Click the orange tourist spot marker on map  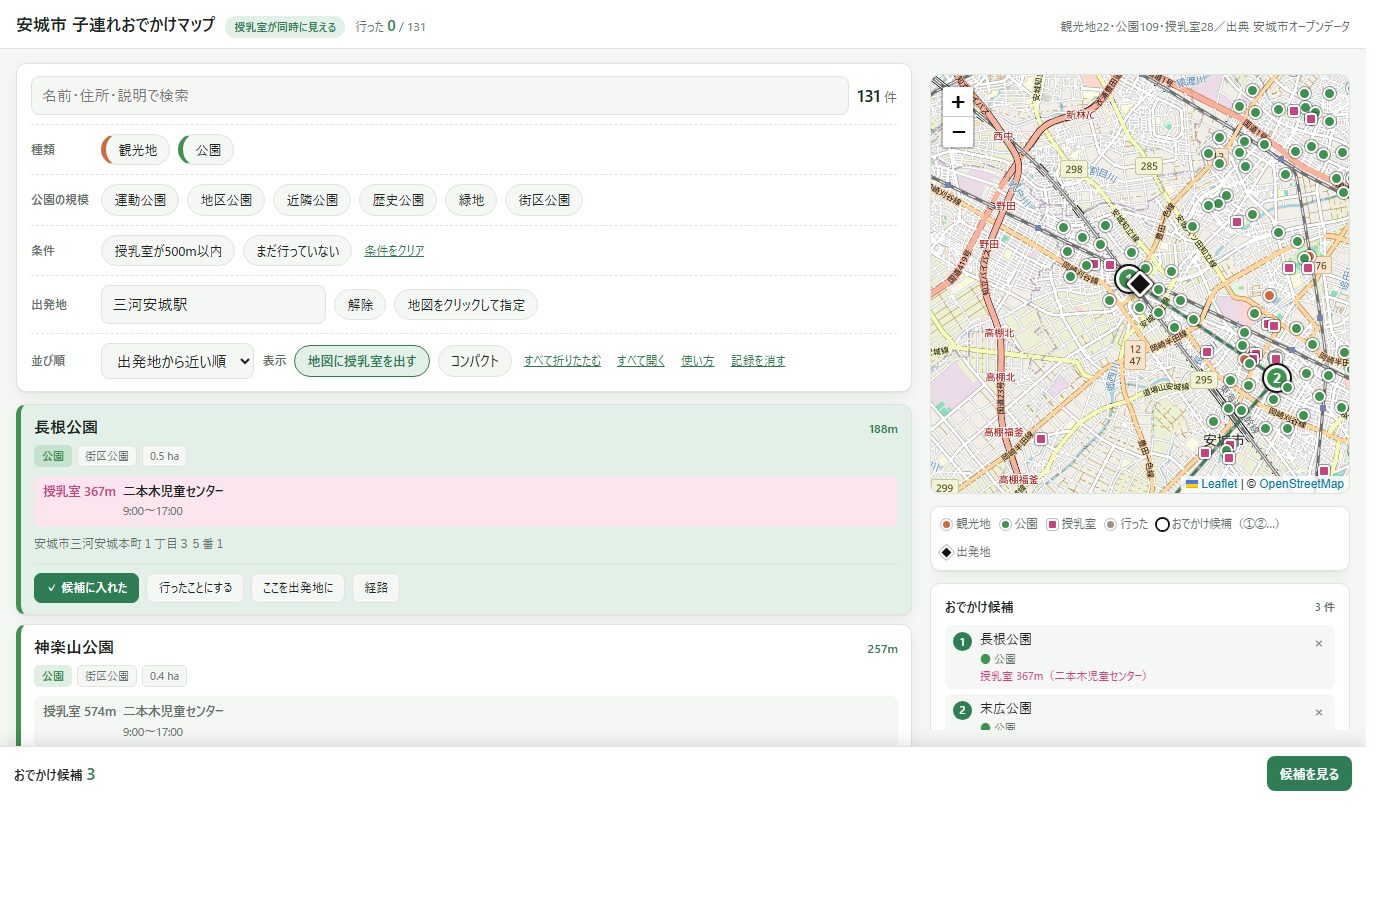click(x=1269, y=295)
